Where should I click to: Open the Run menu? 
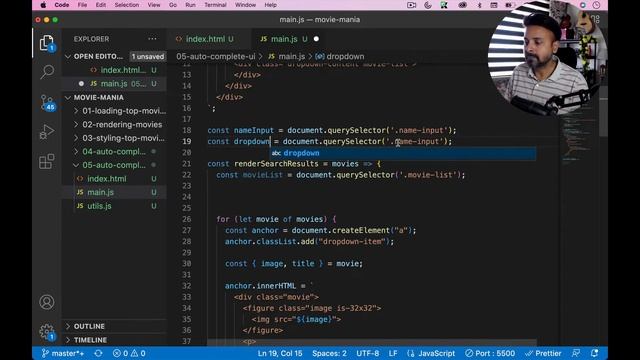pyautogui.click(x=190, y=5)
